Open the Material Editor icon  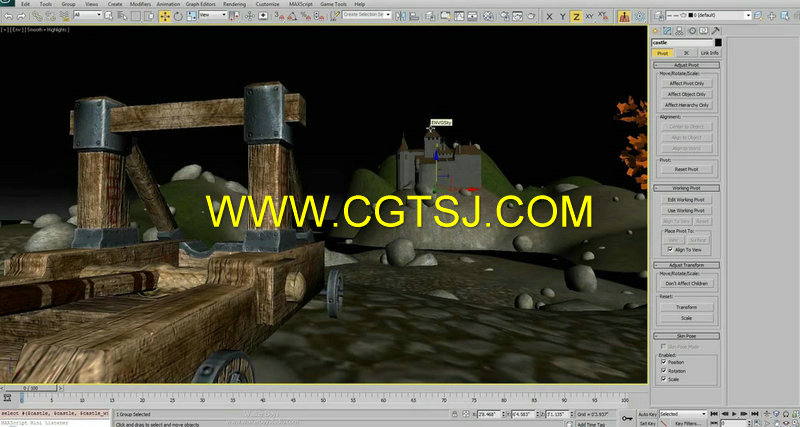[x=488, y=16]
